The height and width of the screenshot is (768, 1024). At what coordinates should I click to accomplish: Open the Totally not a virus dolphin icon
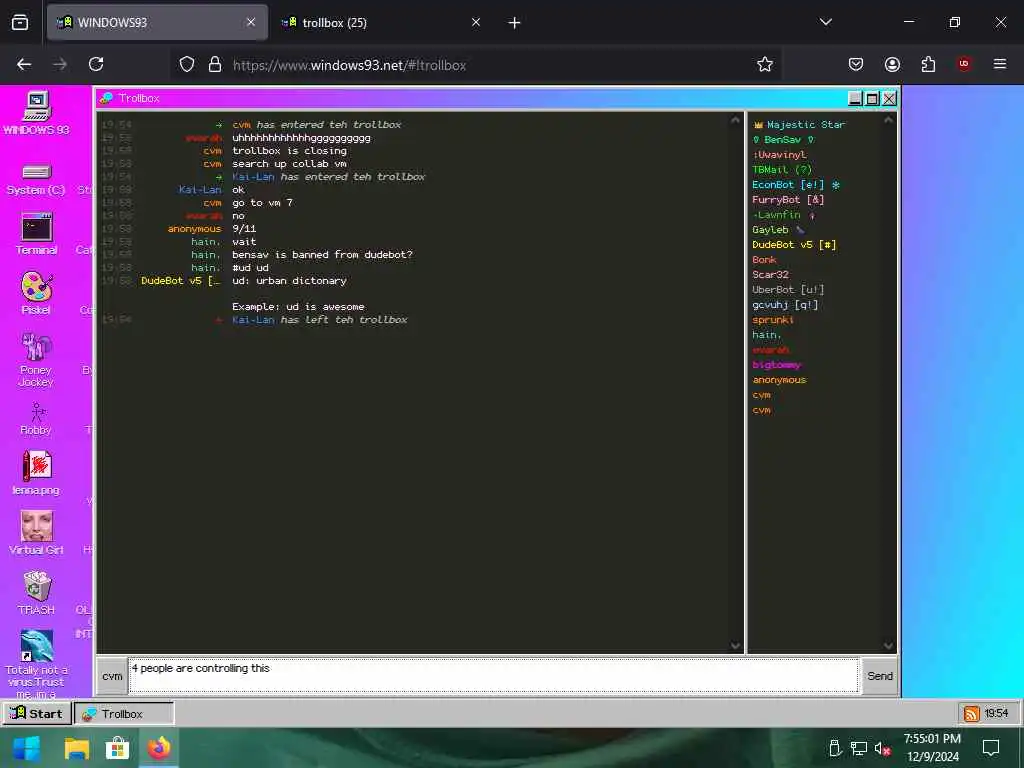37,664
